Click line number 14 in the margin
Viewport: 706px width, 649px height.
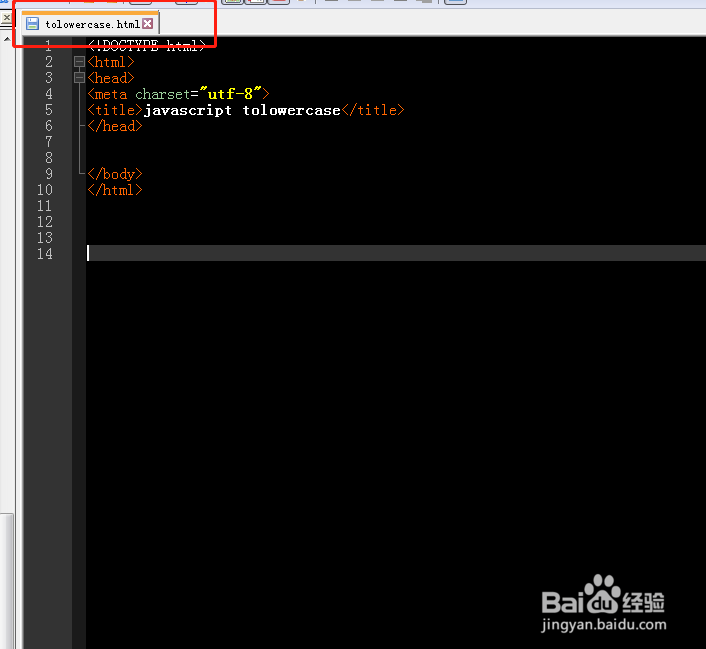pos(45,254)
